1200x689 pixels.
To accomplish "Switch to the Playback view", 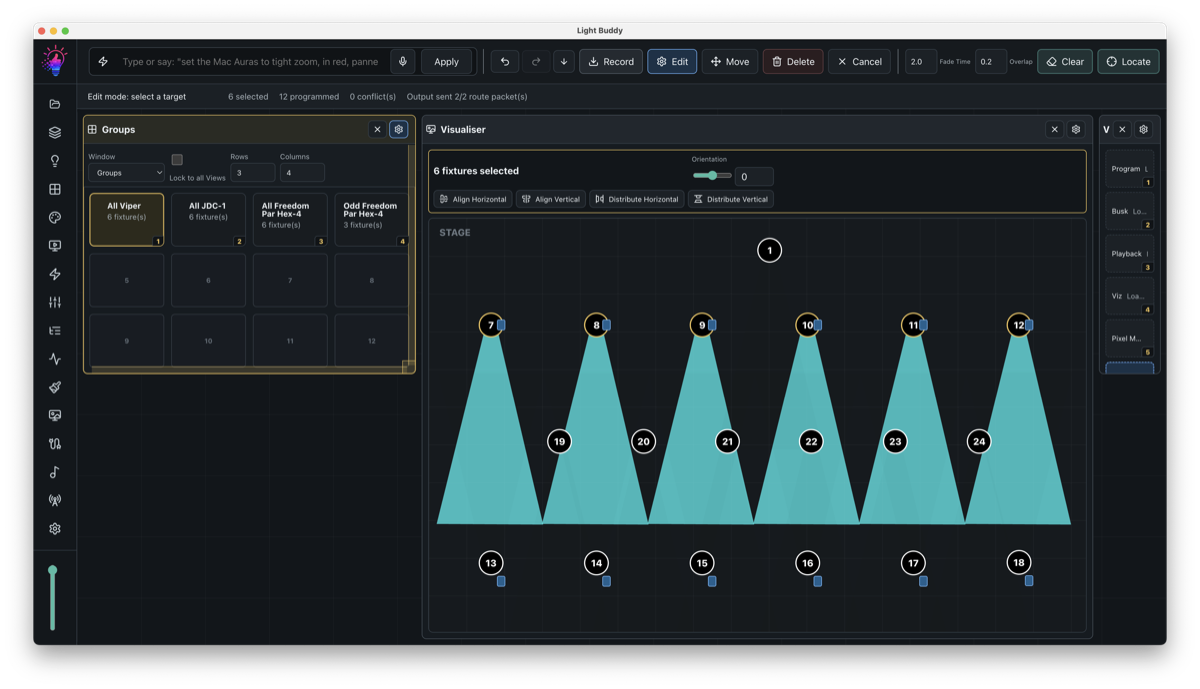I will (1130, 254).
